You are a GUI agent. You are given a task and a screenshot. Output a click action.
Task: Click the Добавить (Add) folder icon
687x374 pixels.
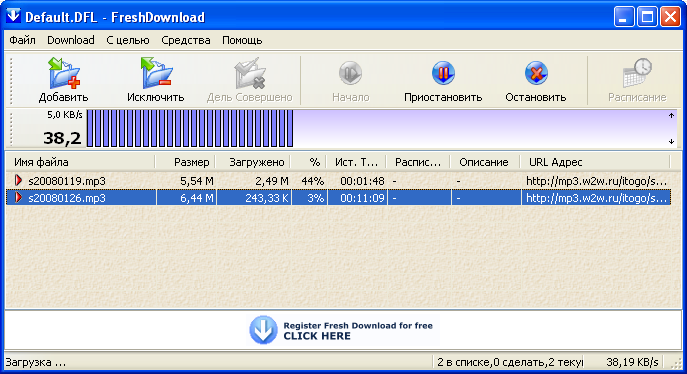[64, 73]
